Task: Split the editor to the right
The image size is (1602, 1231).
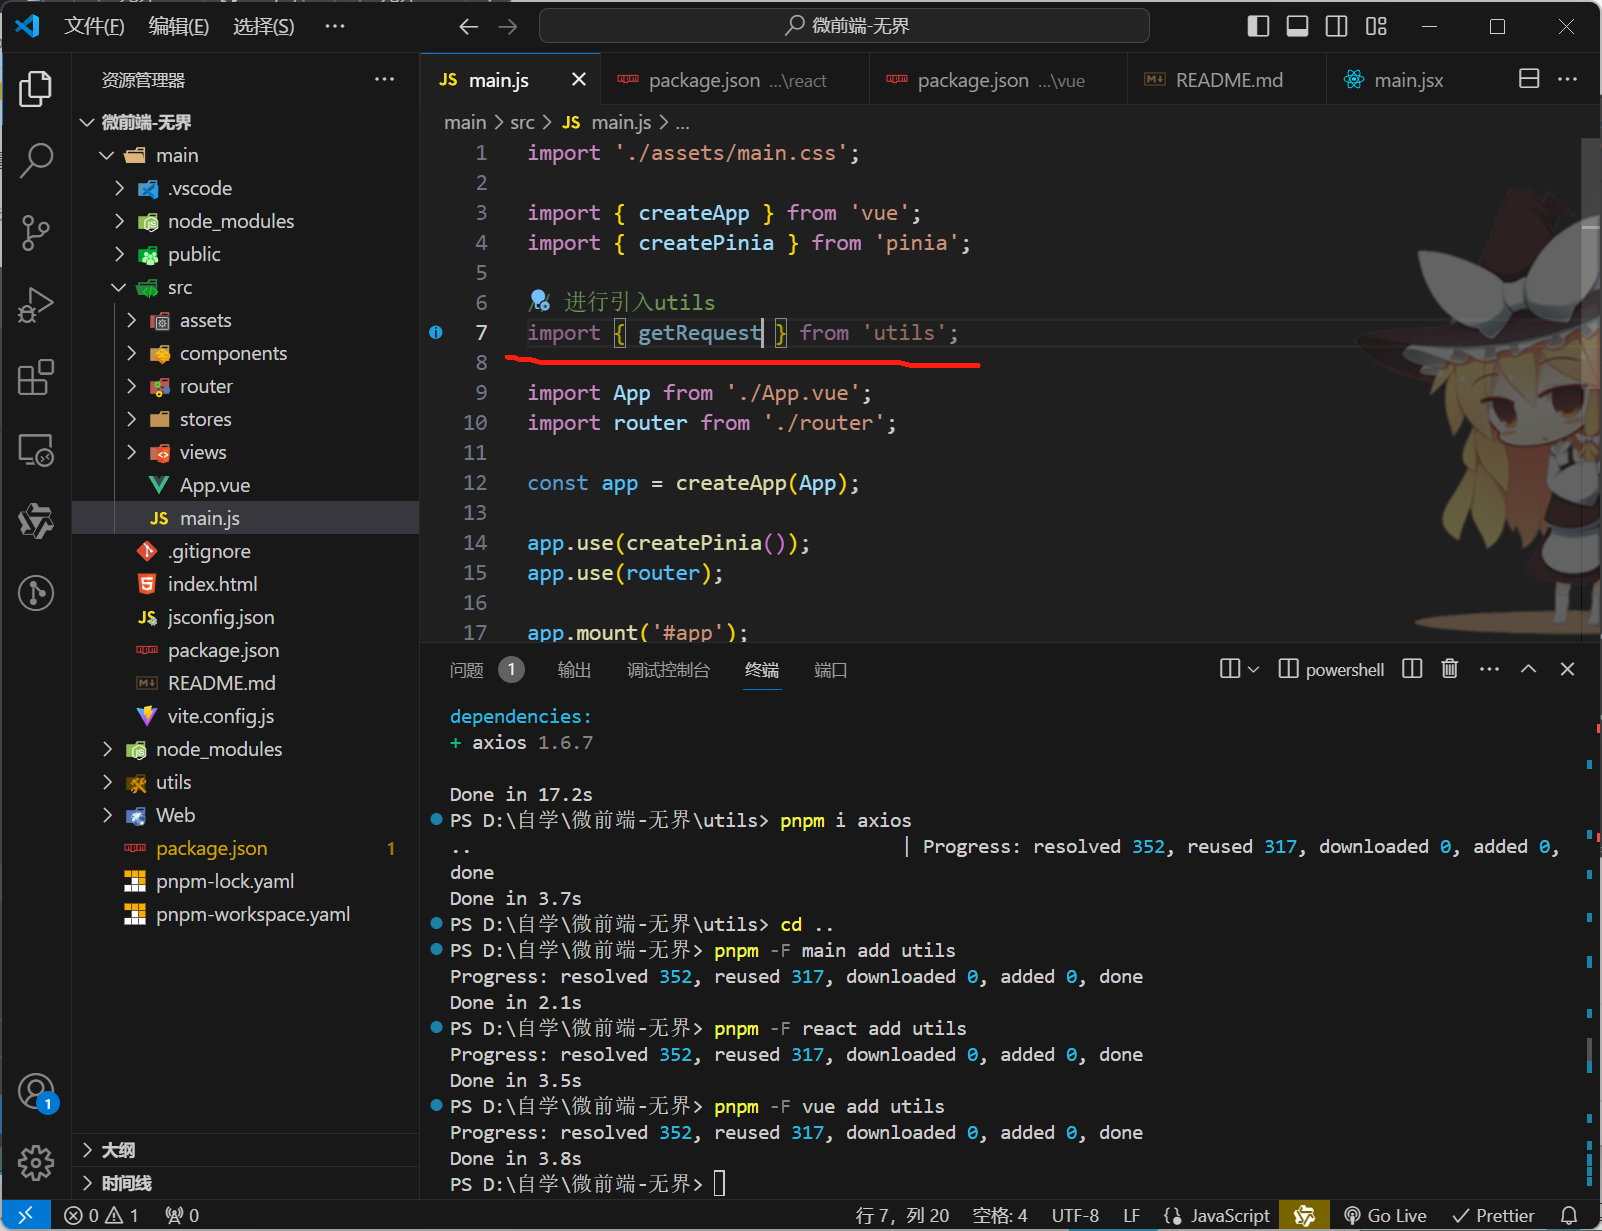Action: click(1529, 79)
